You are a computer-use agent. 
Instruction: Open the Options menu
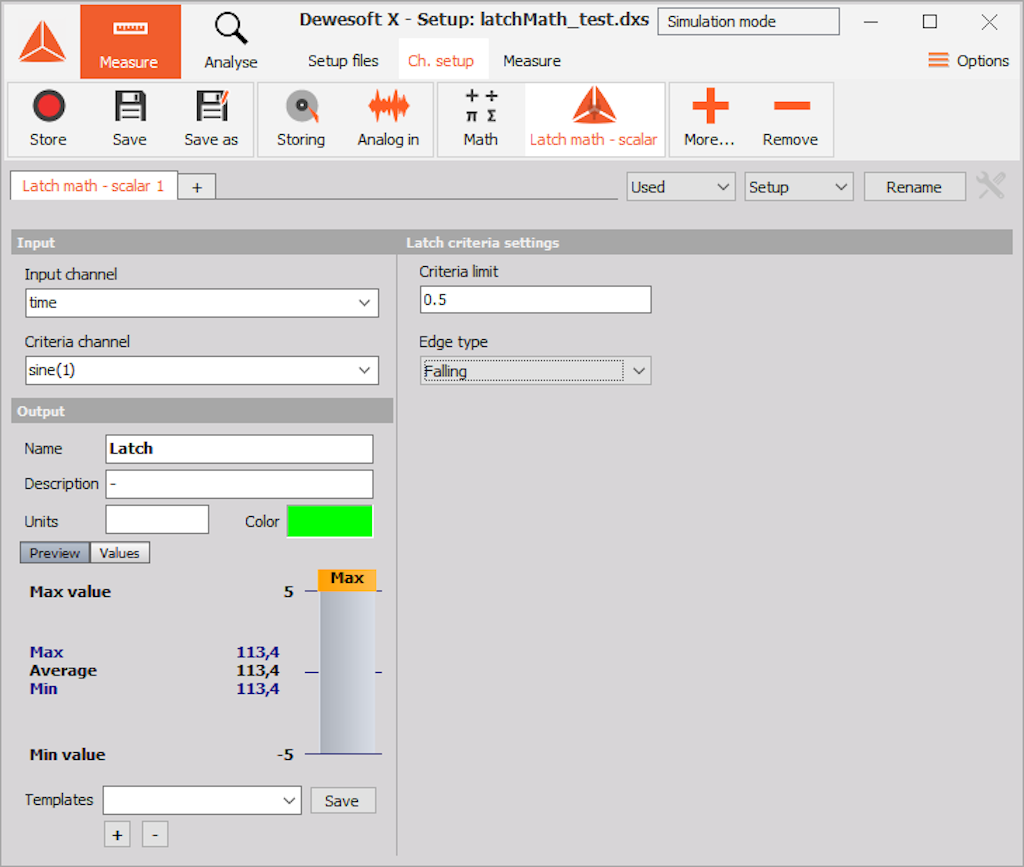[x=968, y=61]
